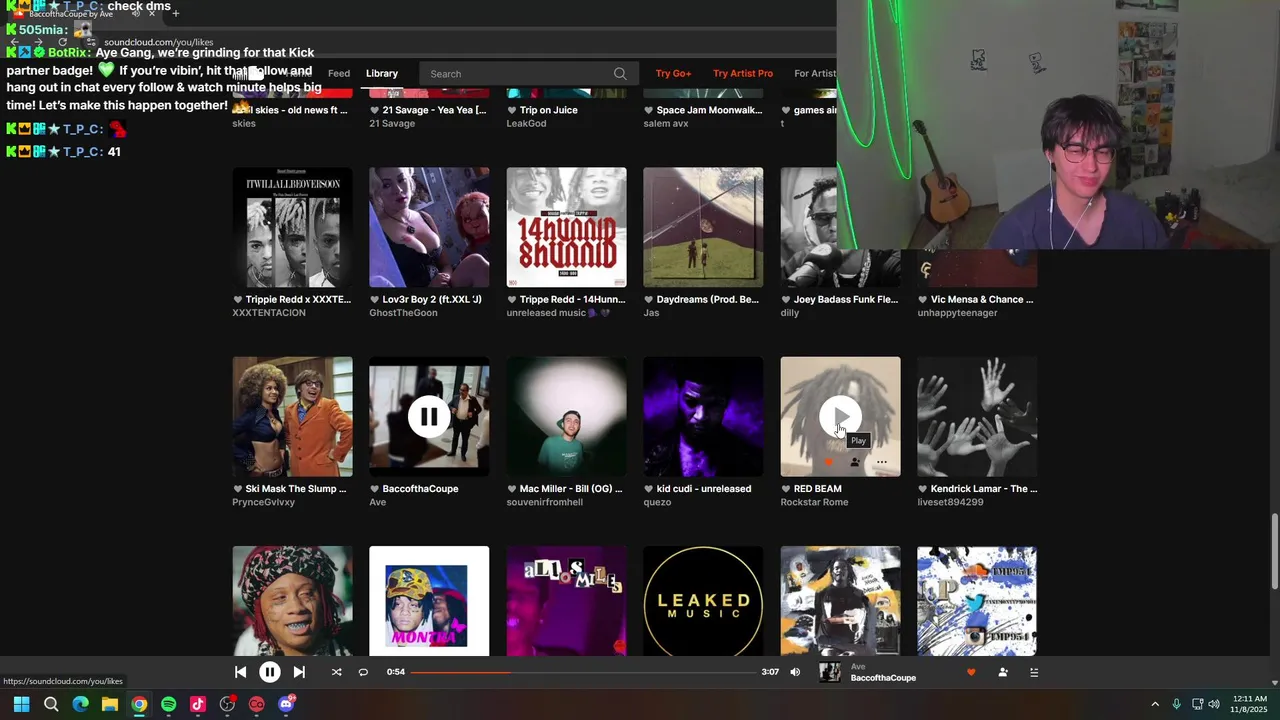Skip to the next track in player
1280x720 pixels.
[x=299, y=672]
